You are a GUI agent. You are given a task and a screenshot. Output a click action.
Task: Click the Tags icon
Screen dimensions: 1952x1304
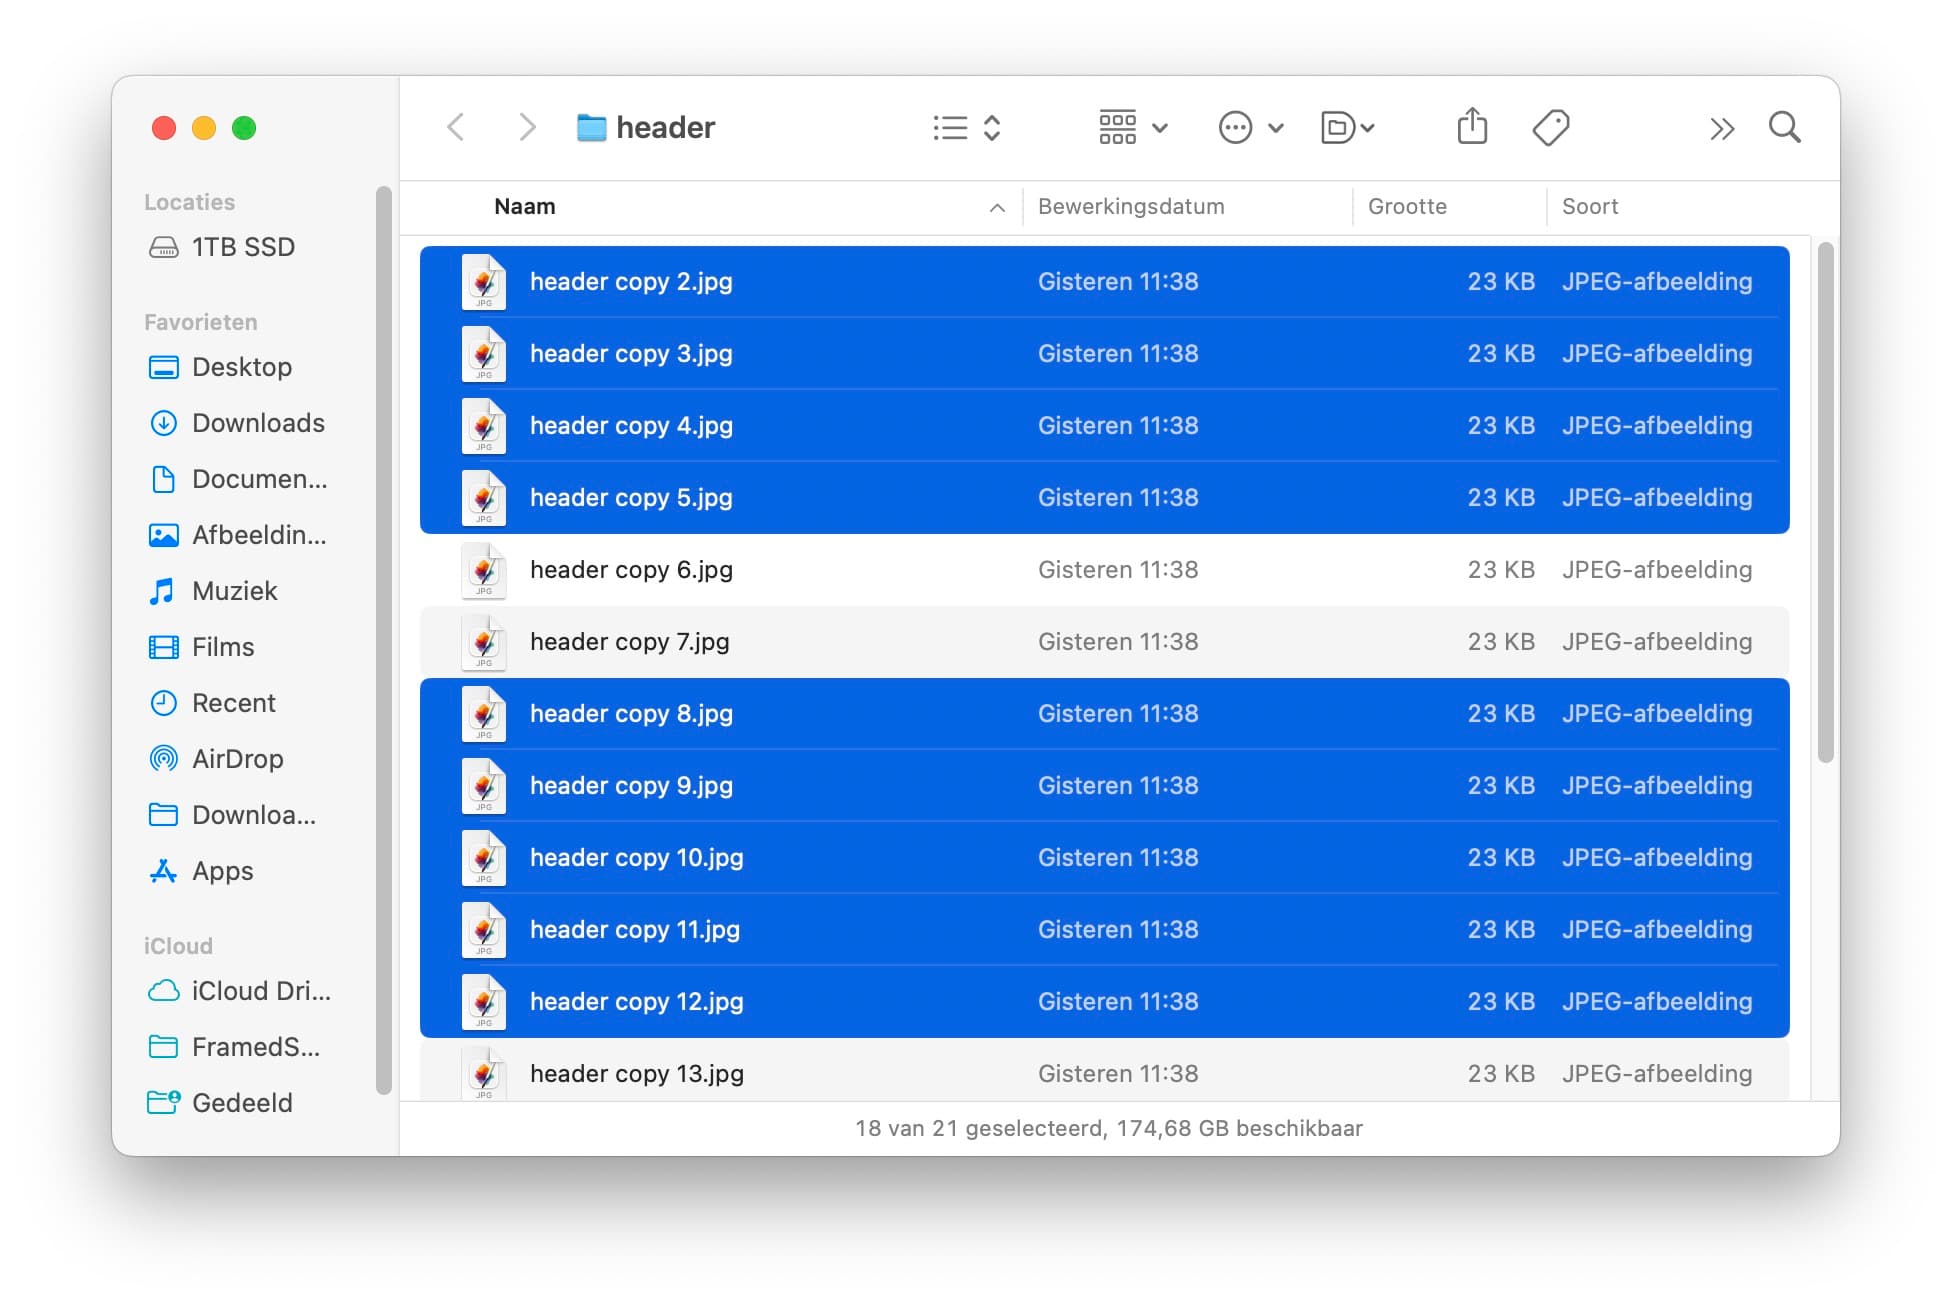click(1551, 127)
